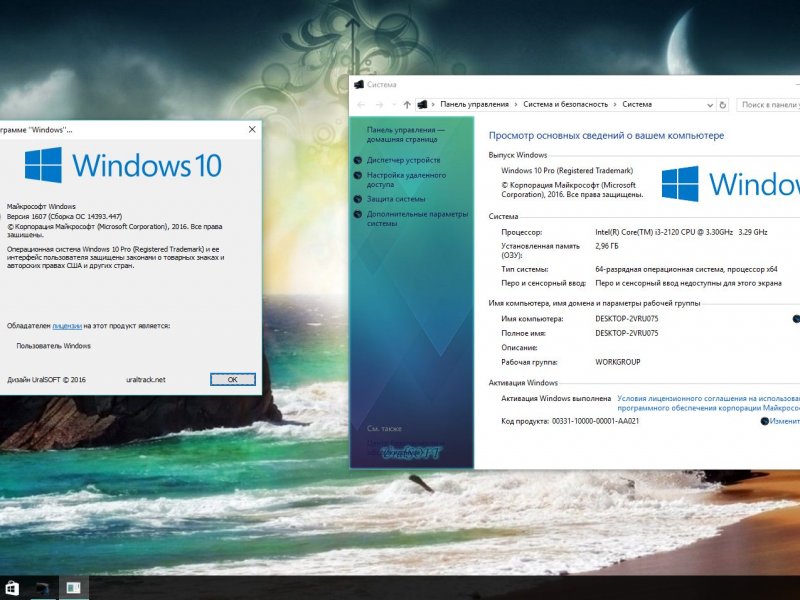Click Windows 10 Pro edition text in Система
The image size is (800, 600).
(567, 171)
